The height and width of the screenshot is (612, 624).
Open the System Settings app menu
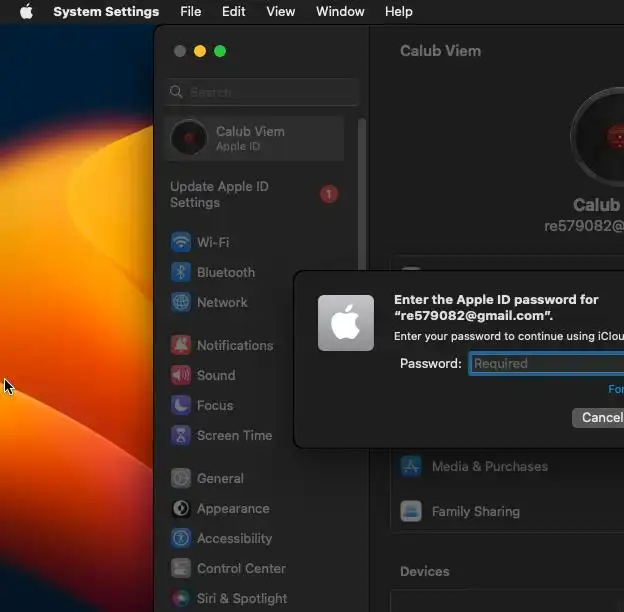pos(106,12)
